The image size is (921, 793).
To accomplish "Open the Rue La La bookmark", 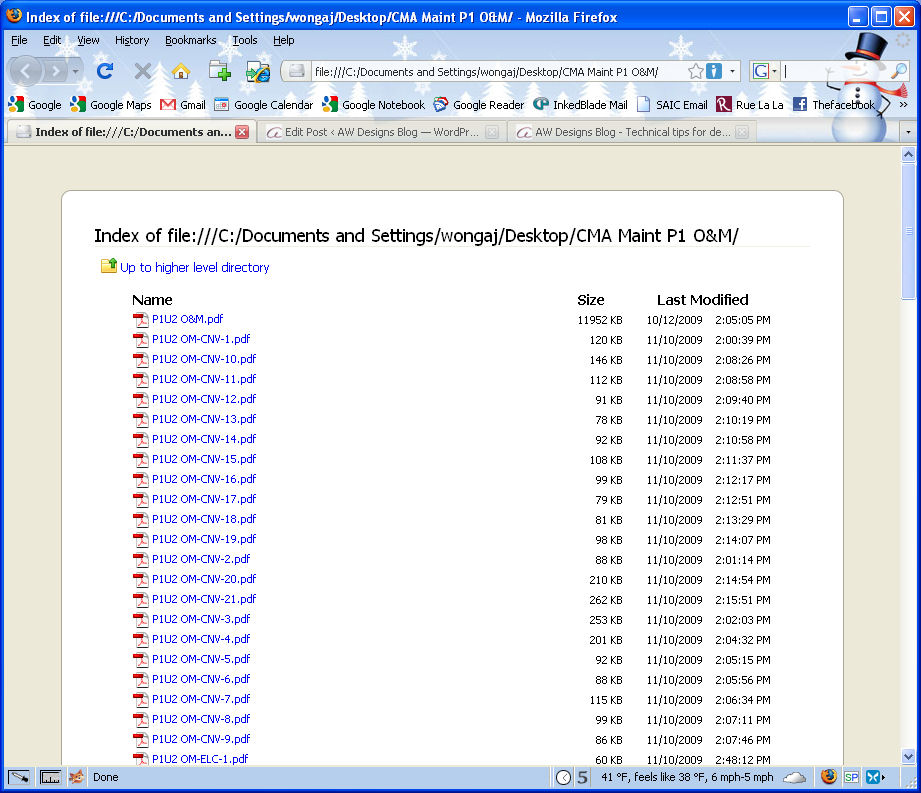I will (750, 105).
